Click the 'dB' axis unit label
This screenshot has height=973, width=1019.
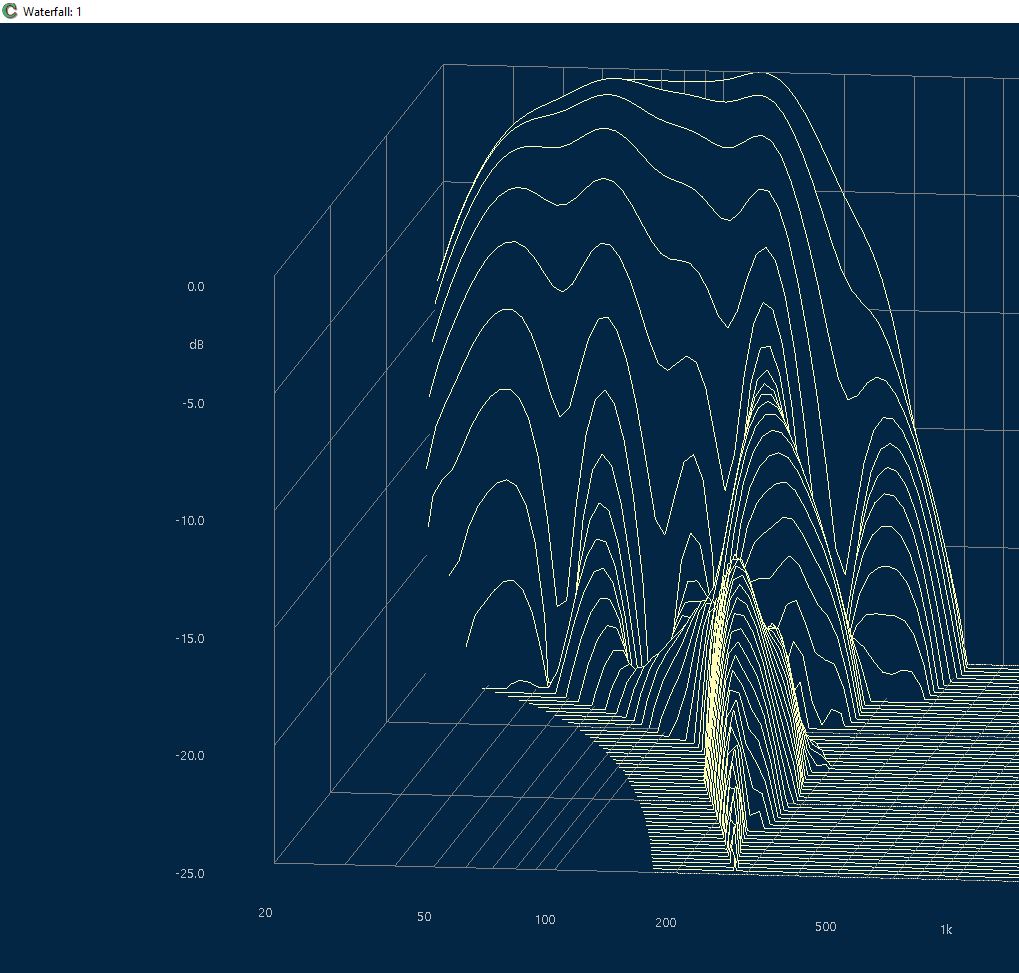(196, 344)
